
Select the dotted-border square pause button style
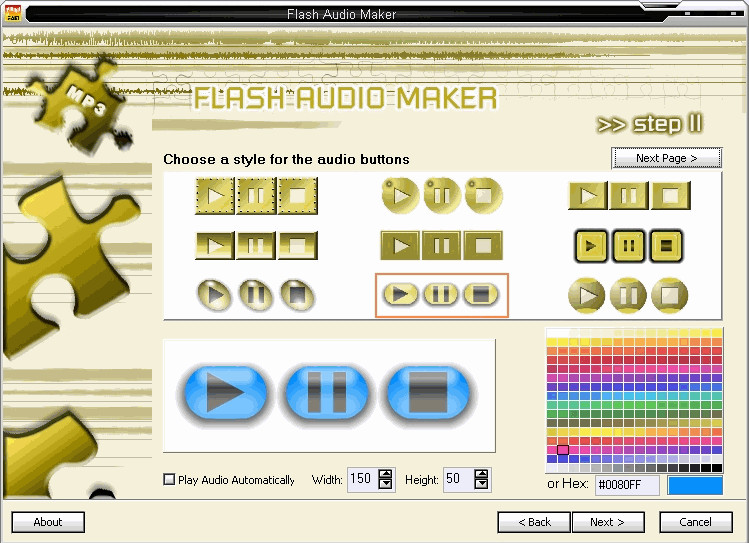click(256, 196)
